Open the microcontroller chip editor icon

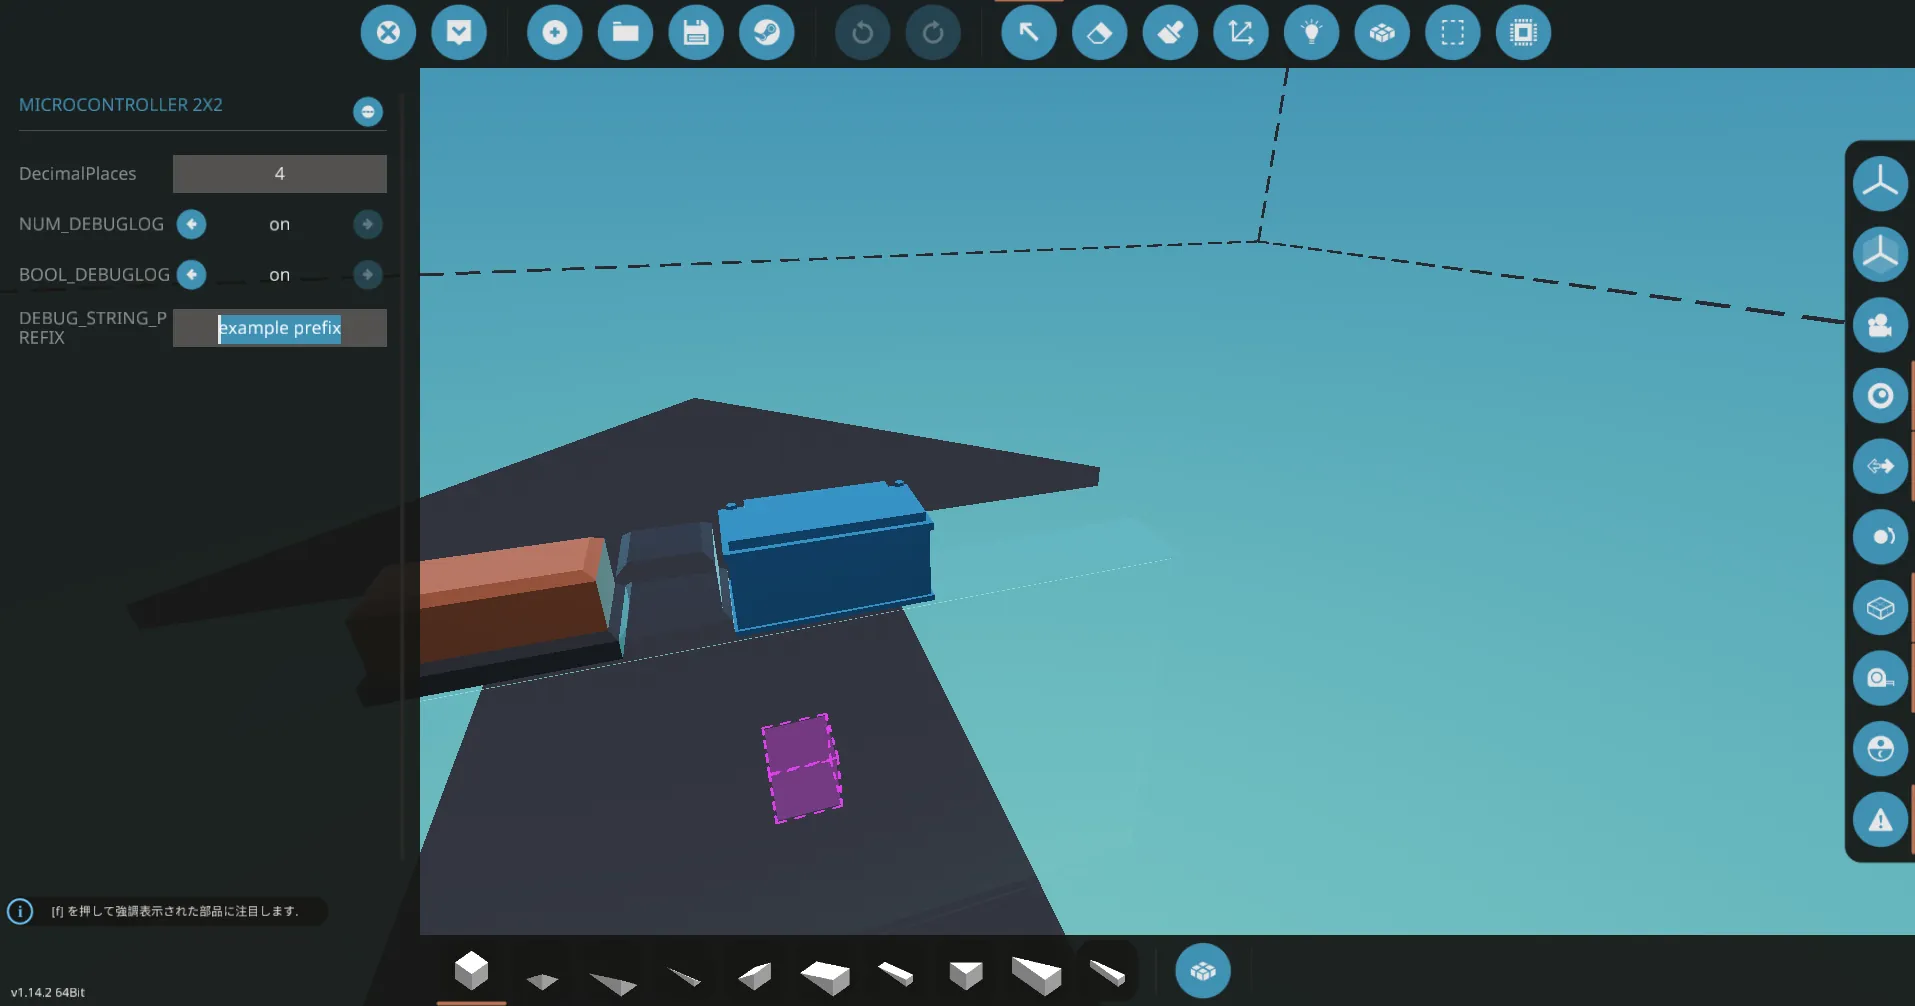tap(1523, 33)
